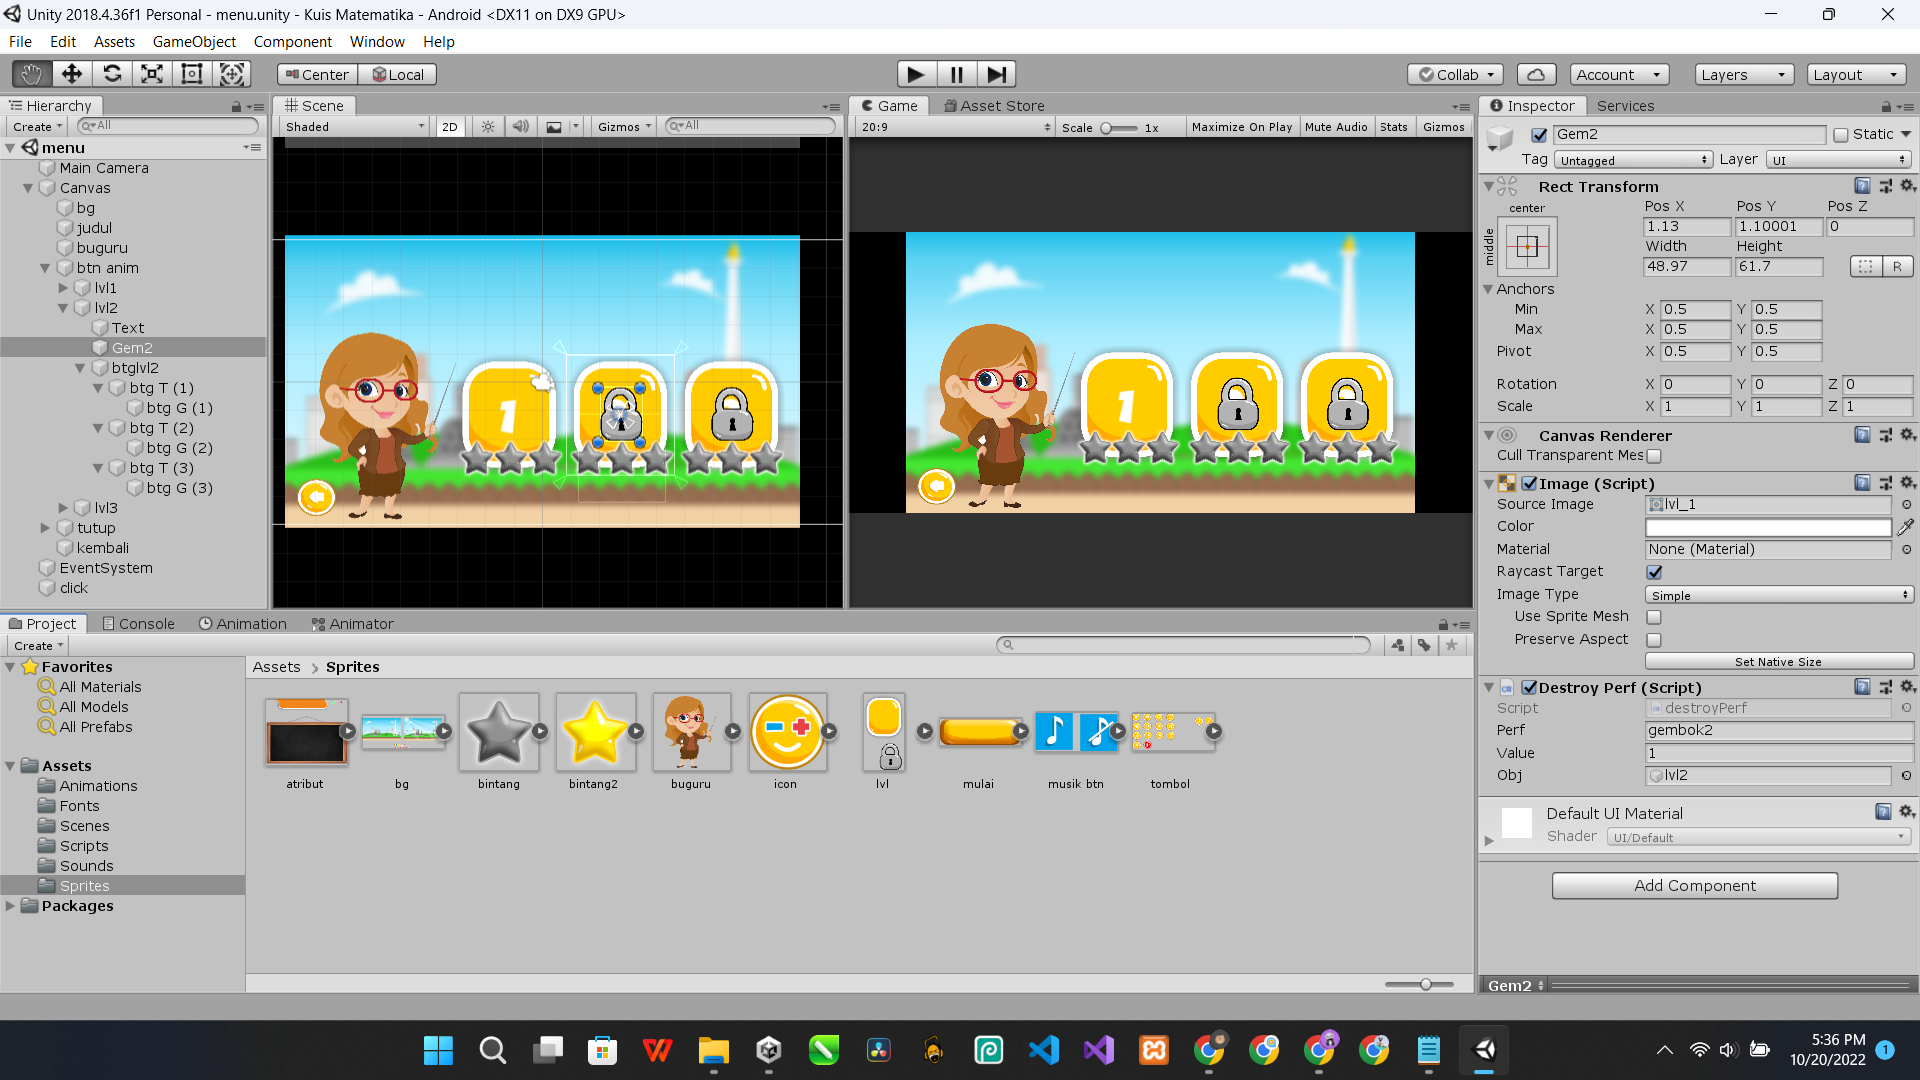Open the Layers dropdown
Image resolution: width=1920 pixels, height=1080 pixels.
point(1743,74)
